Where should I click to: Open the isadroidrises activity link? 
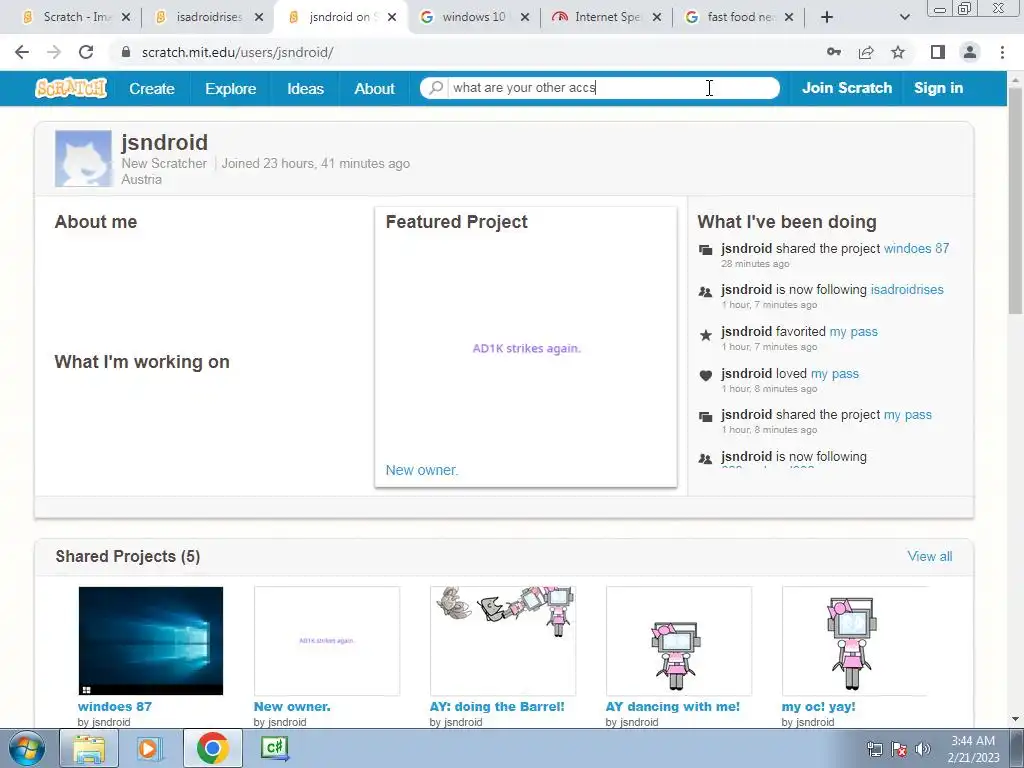pos(907,289)
